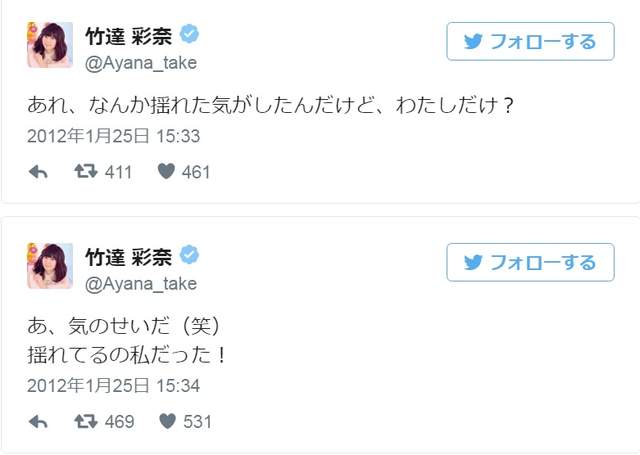Like the first tweet with 461 likes

point(167,172)
